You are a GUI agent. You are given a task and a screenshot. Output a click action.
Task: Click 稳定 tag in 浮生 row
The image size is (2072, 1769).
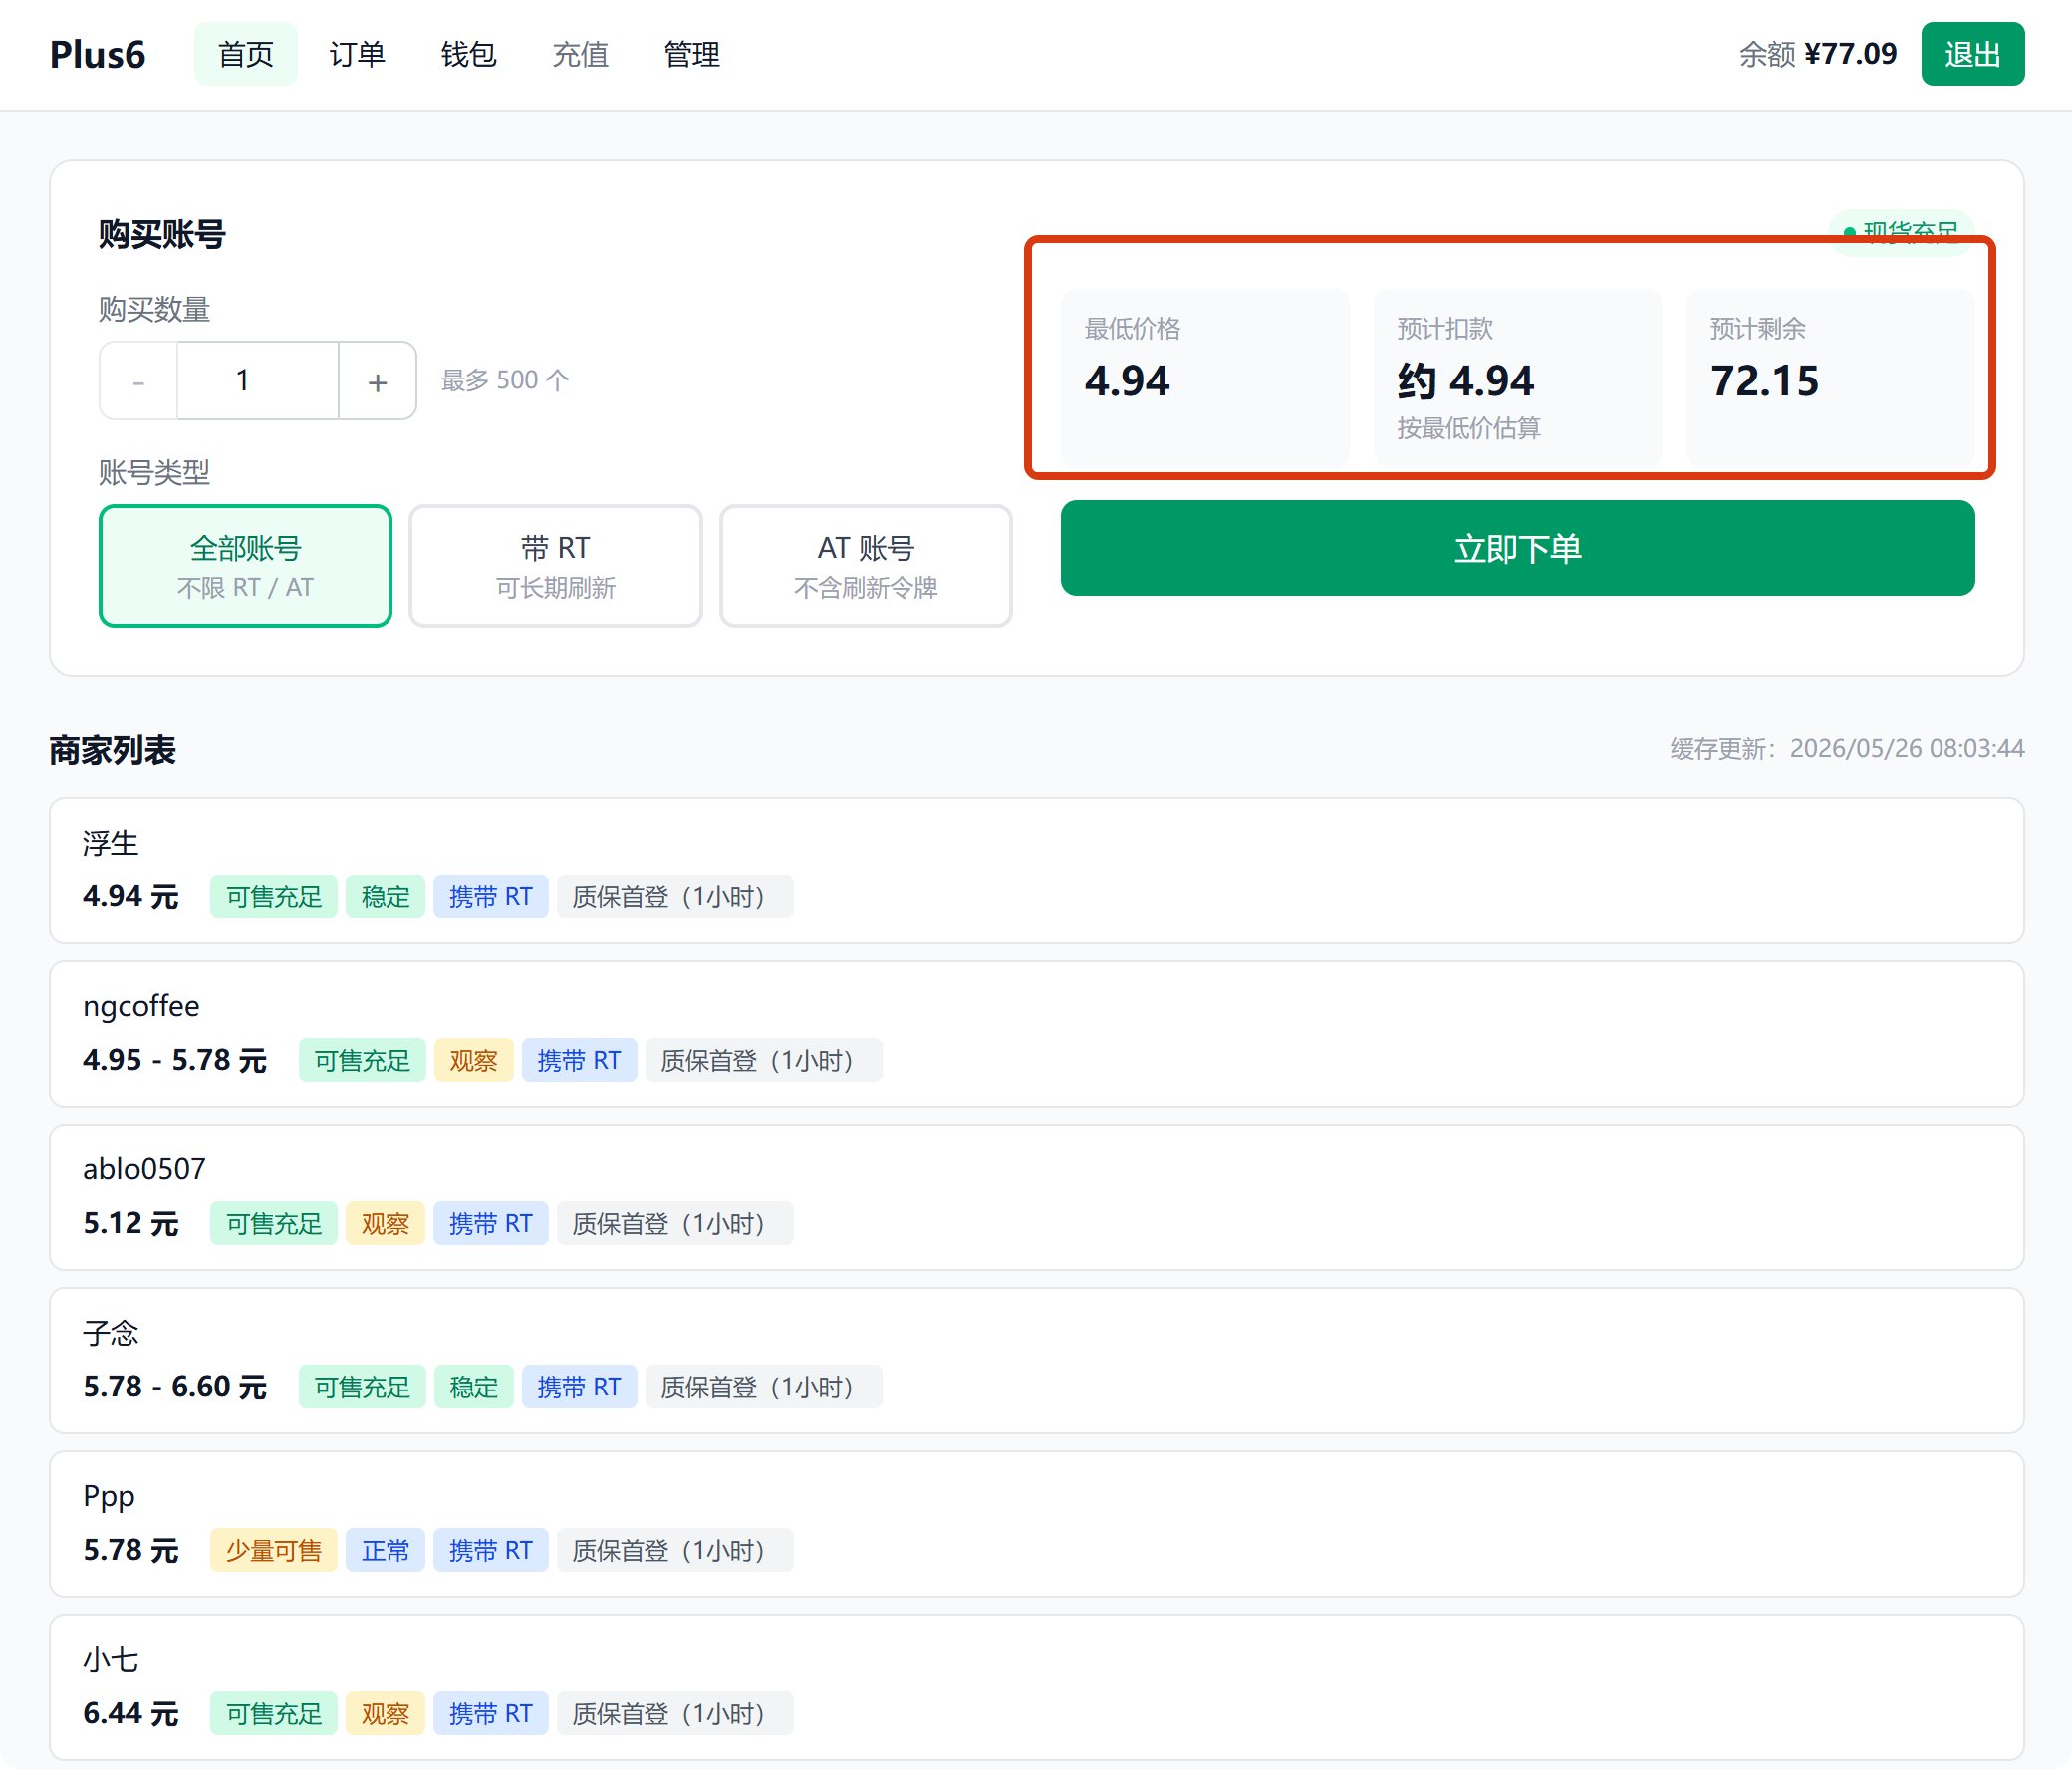pos(385,897)
